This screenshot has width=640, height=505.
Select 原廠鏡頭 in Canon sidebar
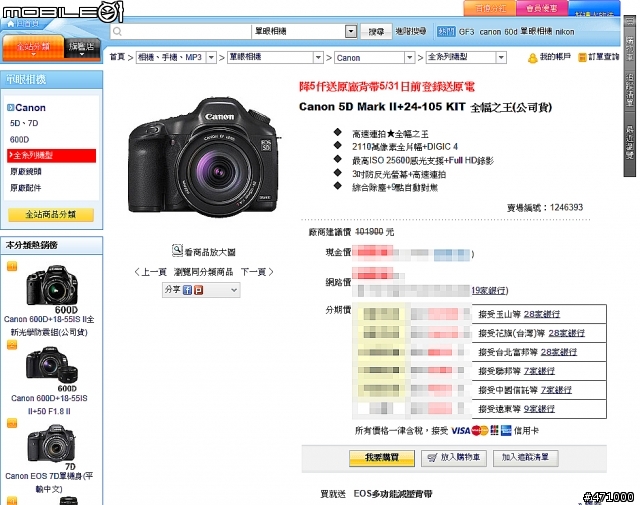click(x=26, y=172)
